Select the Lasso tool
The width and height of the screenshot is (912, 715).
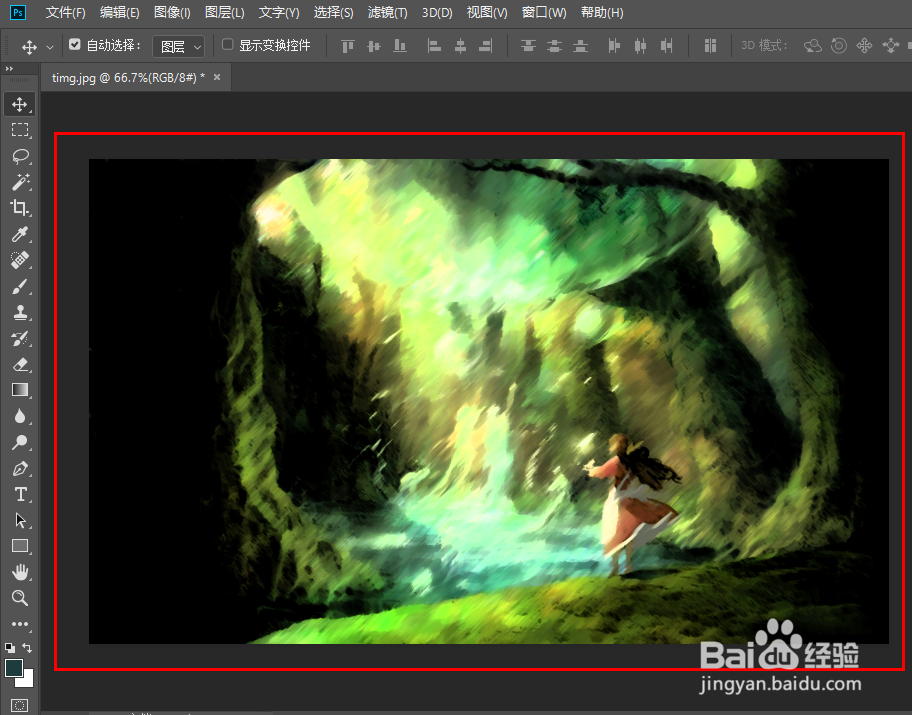[x=20, y=156]
